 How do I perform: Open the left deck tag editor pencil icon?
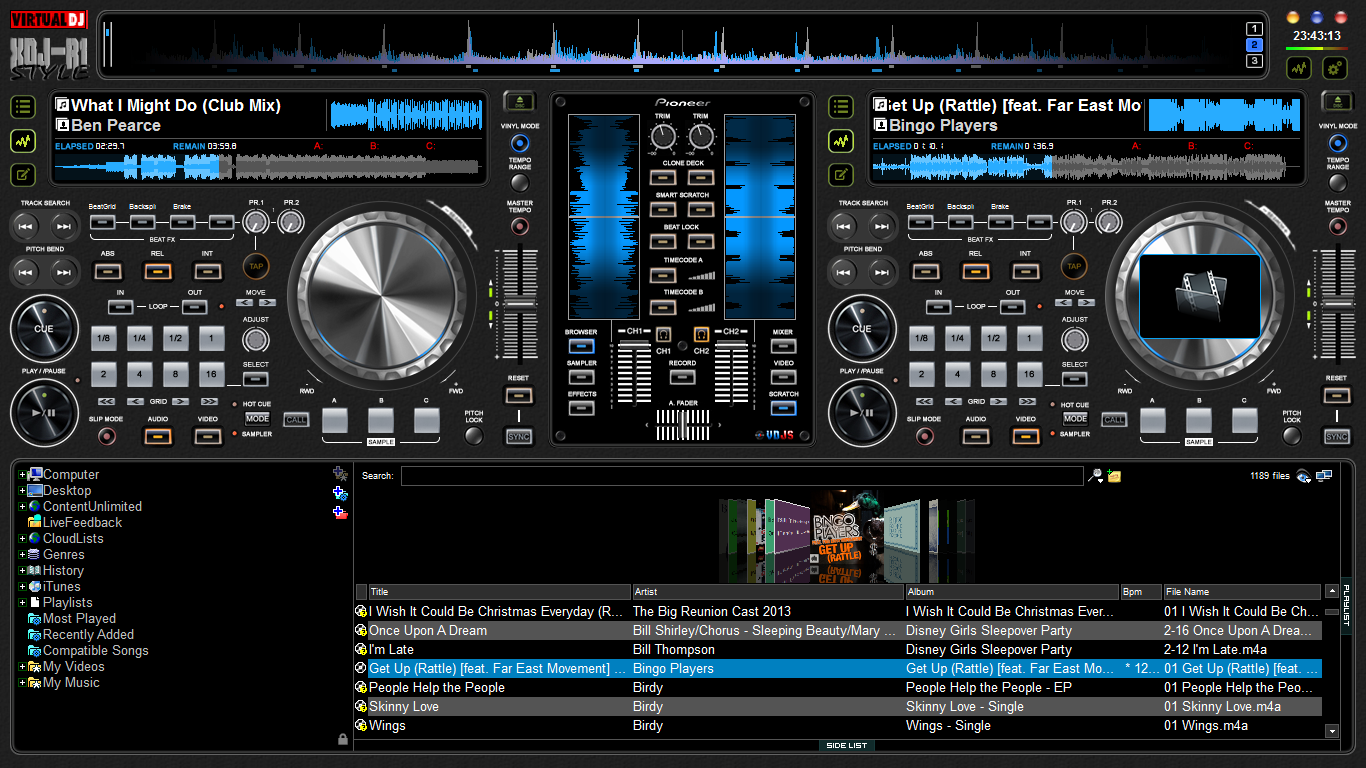(23, 175)
